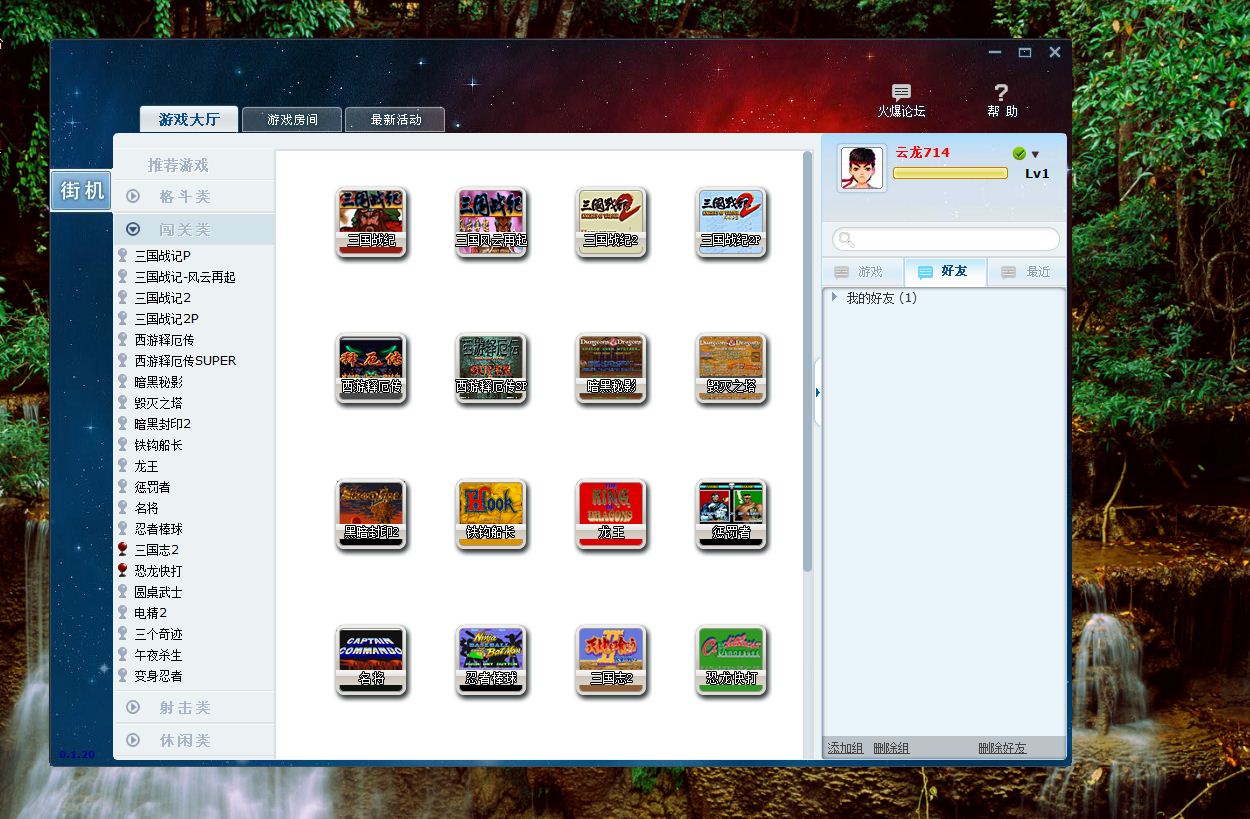
Task: Collapse the 闯关类 category
Action: click(x=194, y=229)
